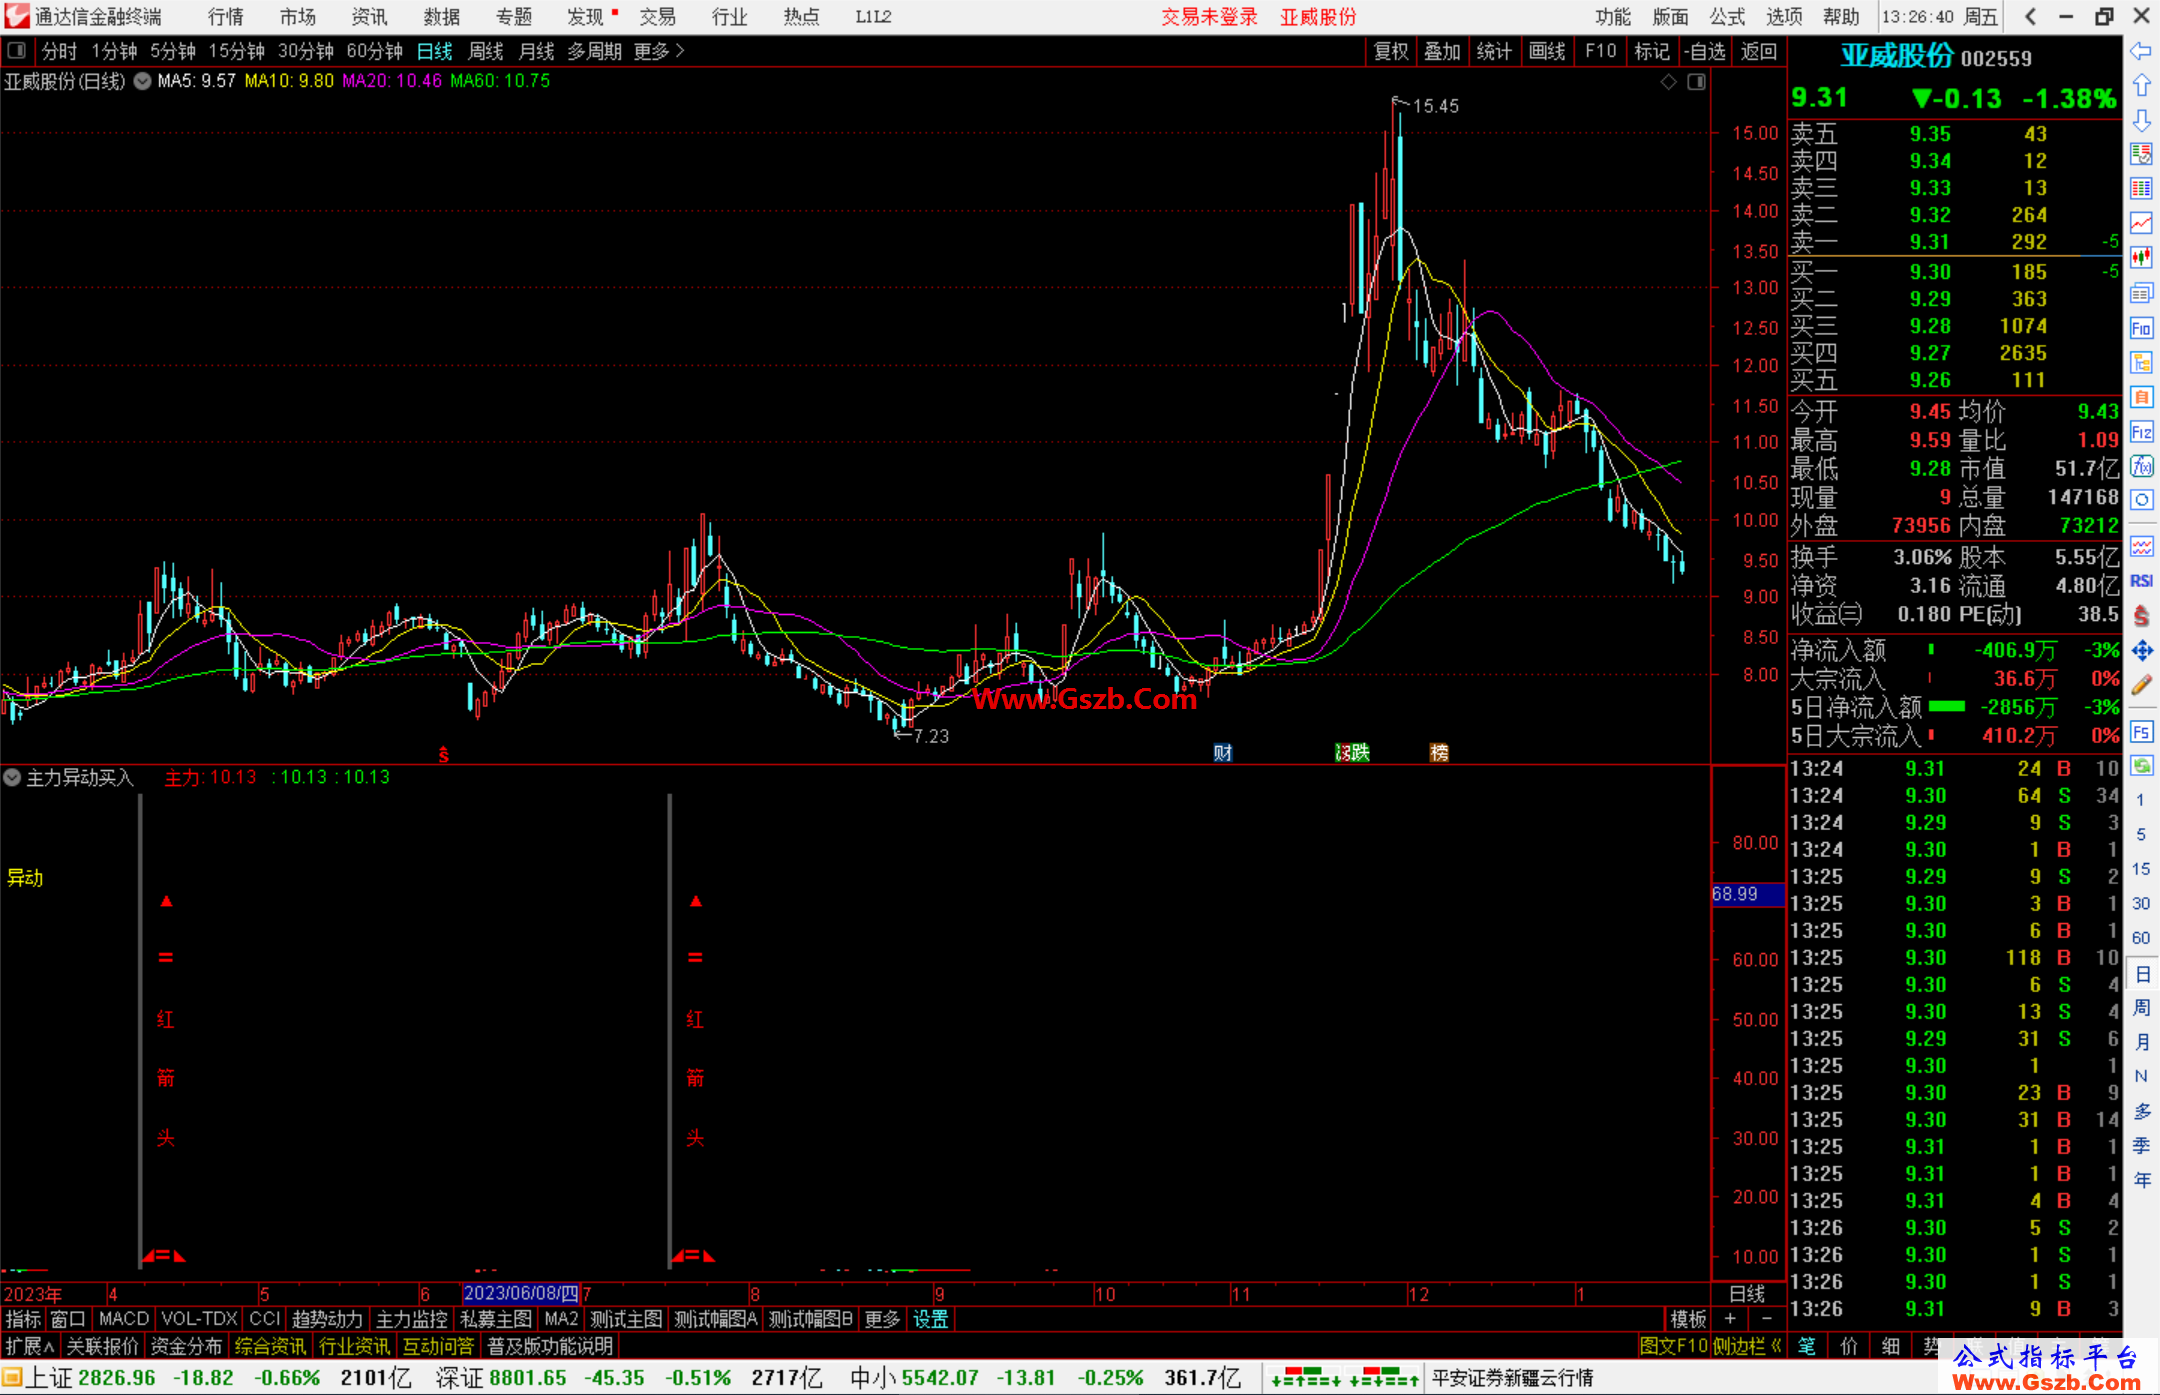Toggle the 主力异动买入 indicator collapse circle

click(12, 777)
